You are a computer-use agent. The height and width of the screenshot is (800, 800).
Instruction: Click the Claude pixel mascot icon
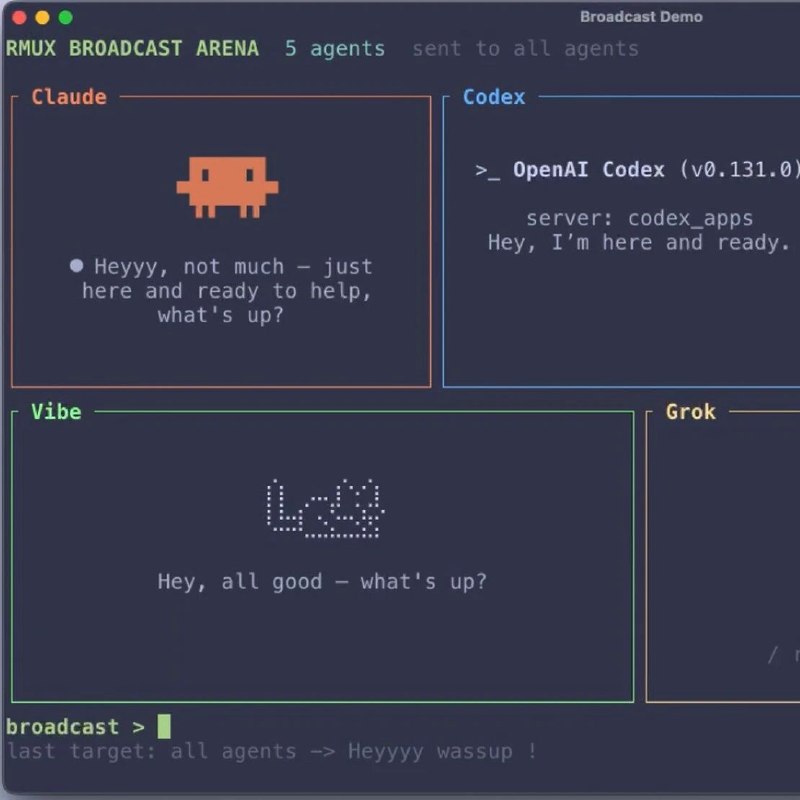tap(228, 187)
